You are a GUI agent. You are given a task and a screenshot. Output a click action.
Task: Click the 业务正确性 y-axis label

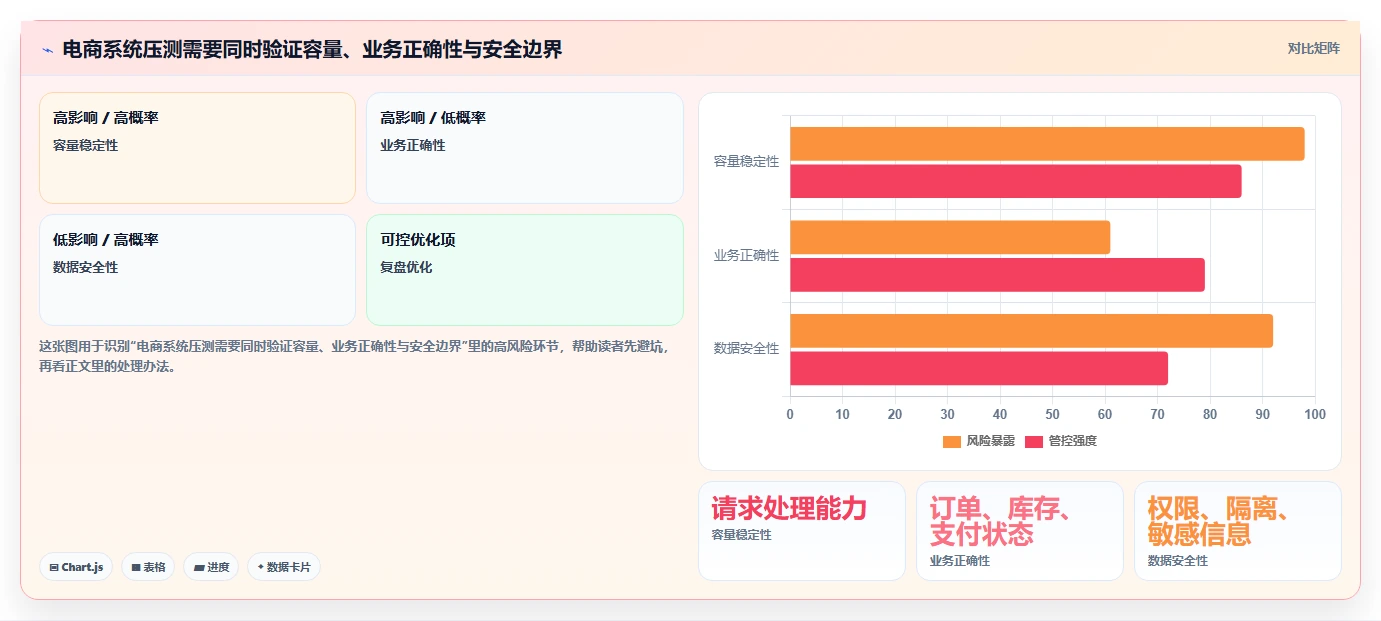746,255
